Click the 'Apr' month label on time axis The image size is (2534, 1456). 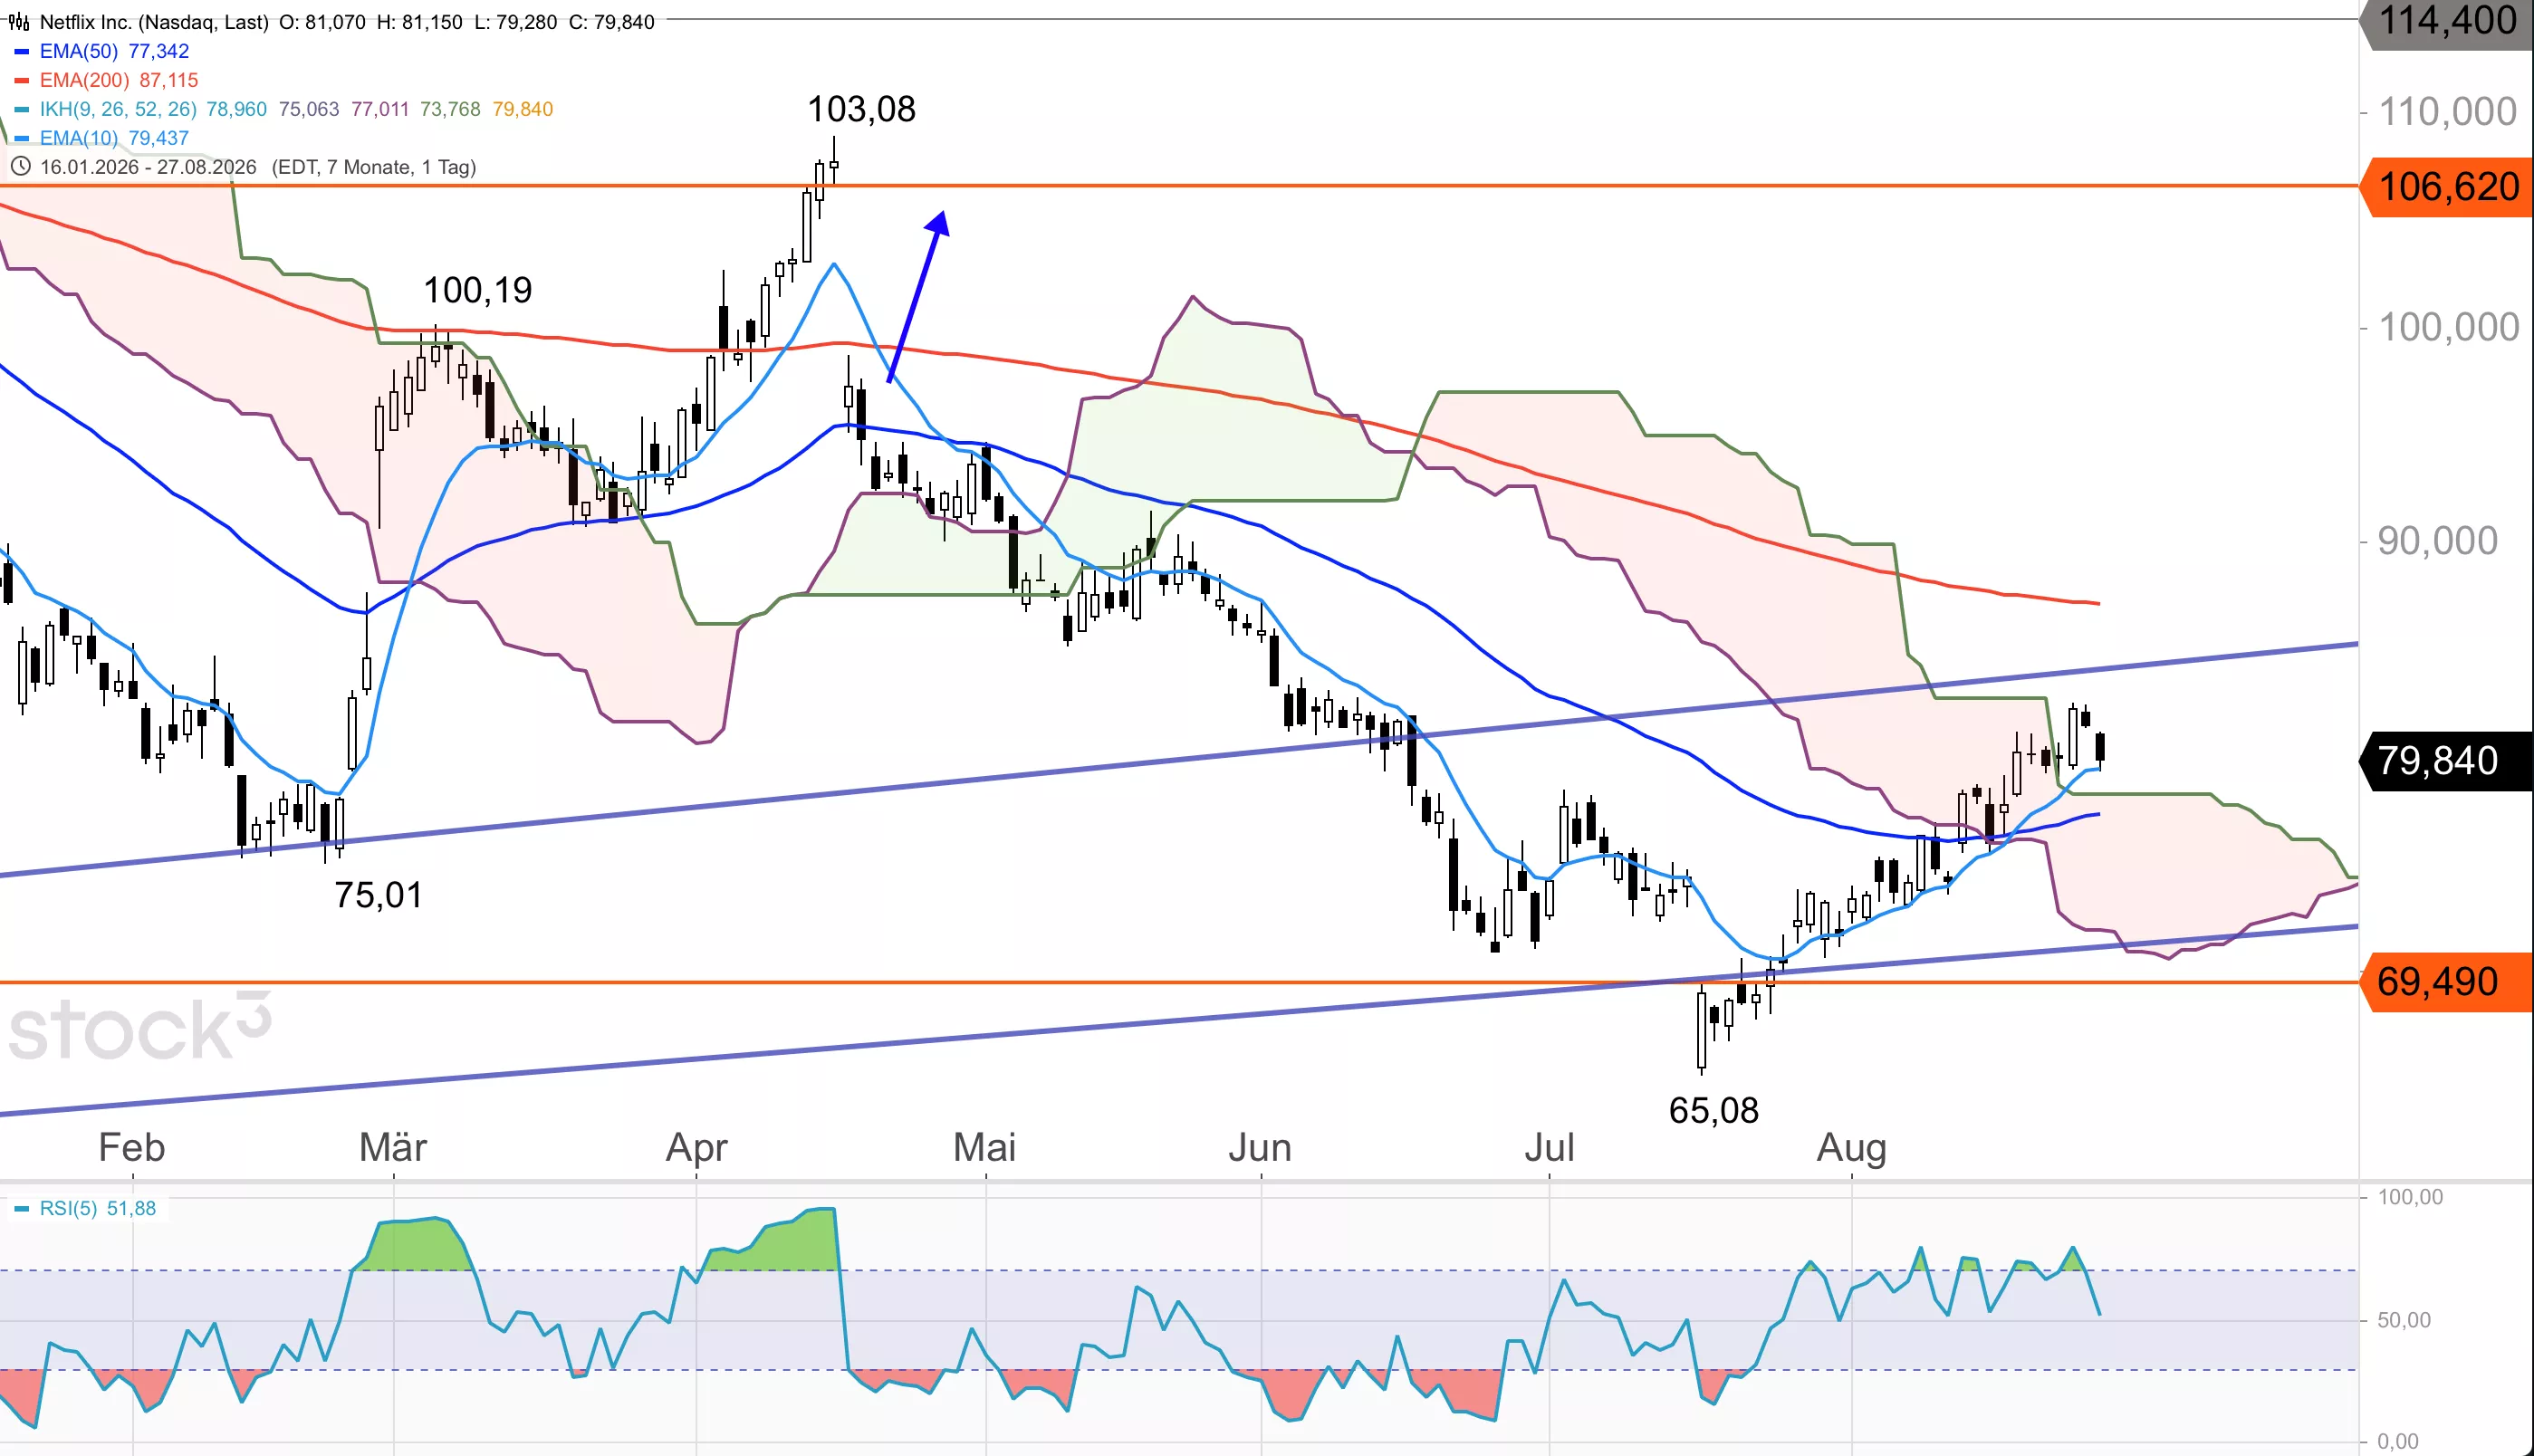coord(697,1148)
